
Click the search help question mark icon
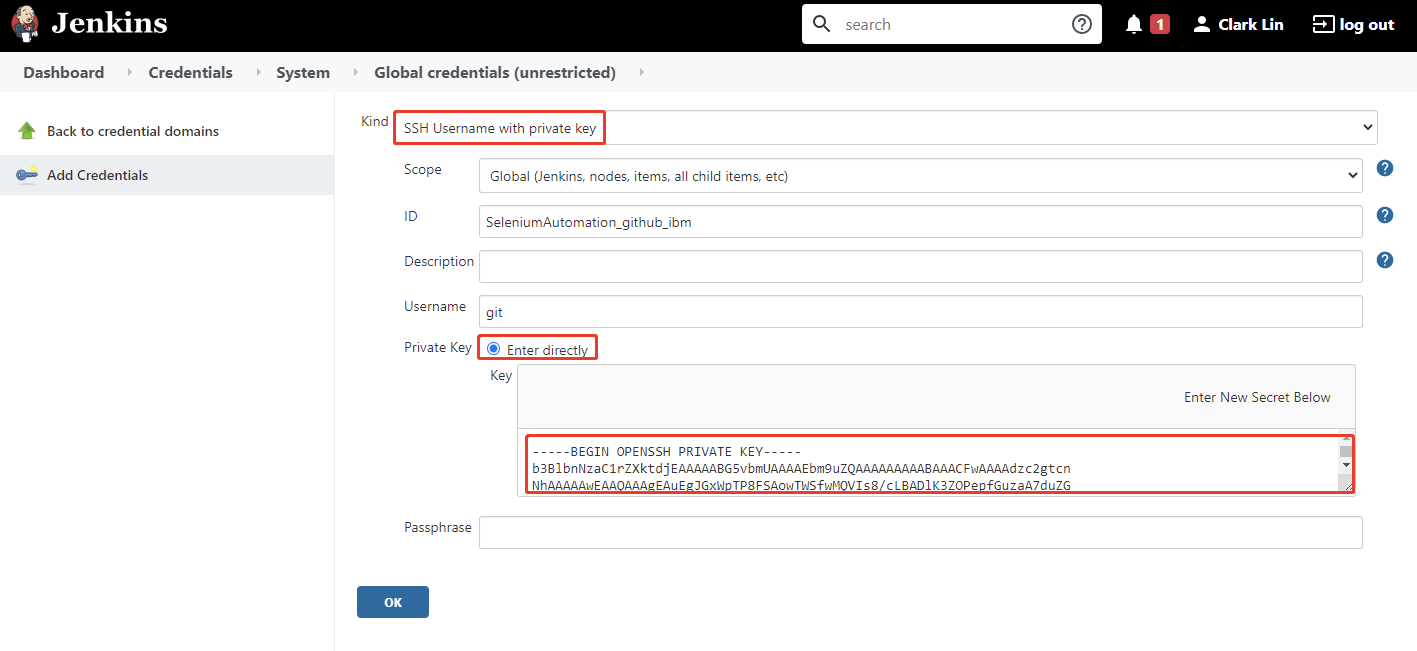point(1081,24)
